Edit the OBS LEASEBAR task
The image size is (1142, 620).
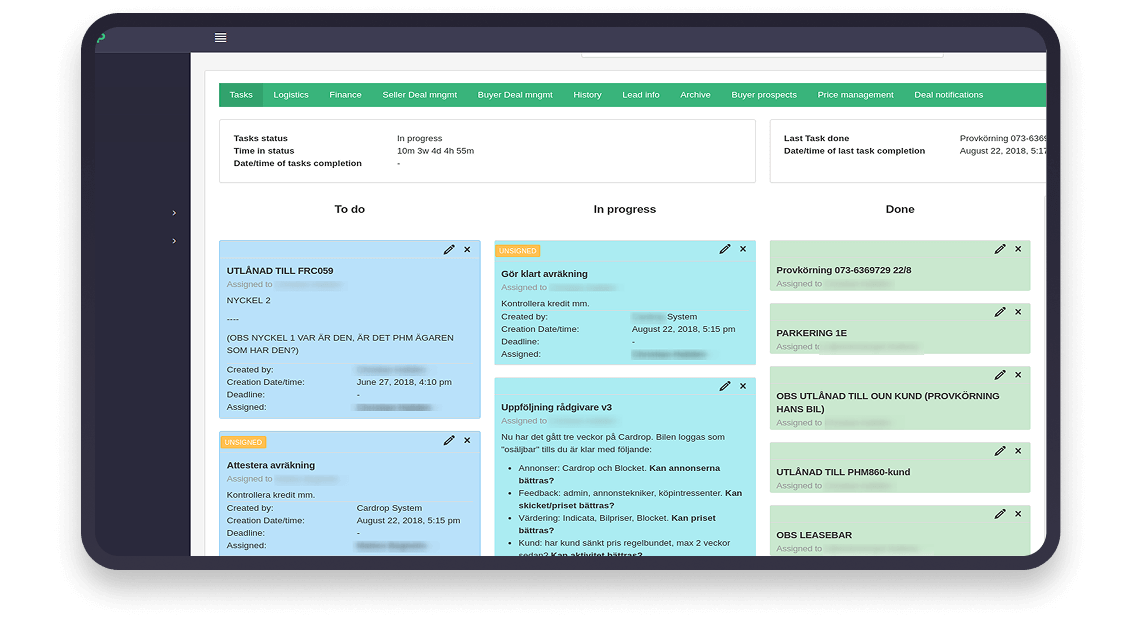(x=1000, y=514)
